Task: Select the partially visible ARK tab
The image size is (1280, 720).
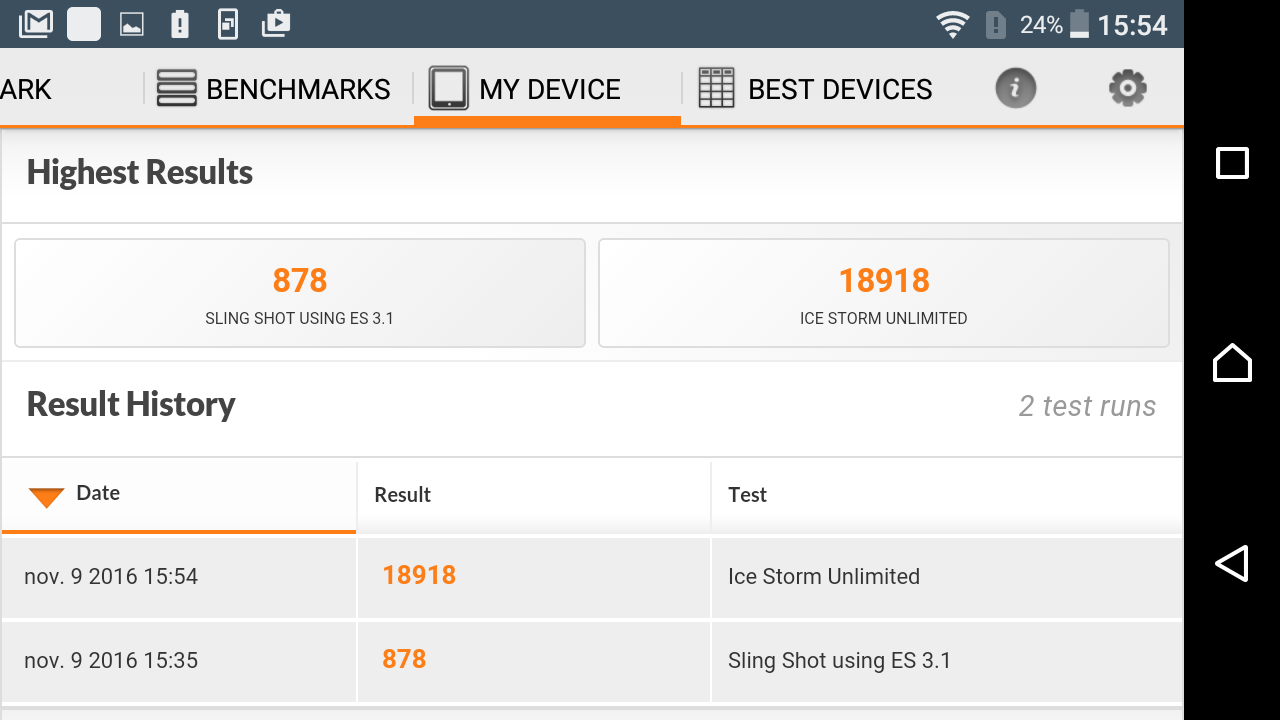Action: pyautogui.click(x=26, y=89)
